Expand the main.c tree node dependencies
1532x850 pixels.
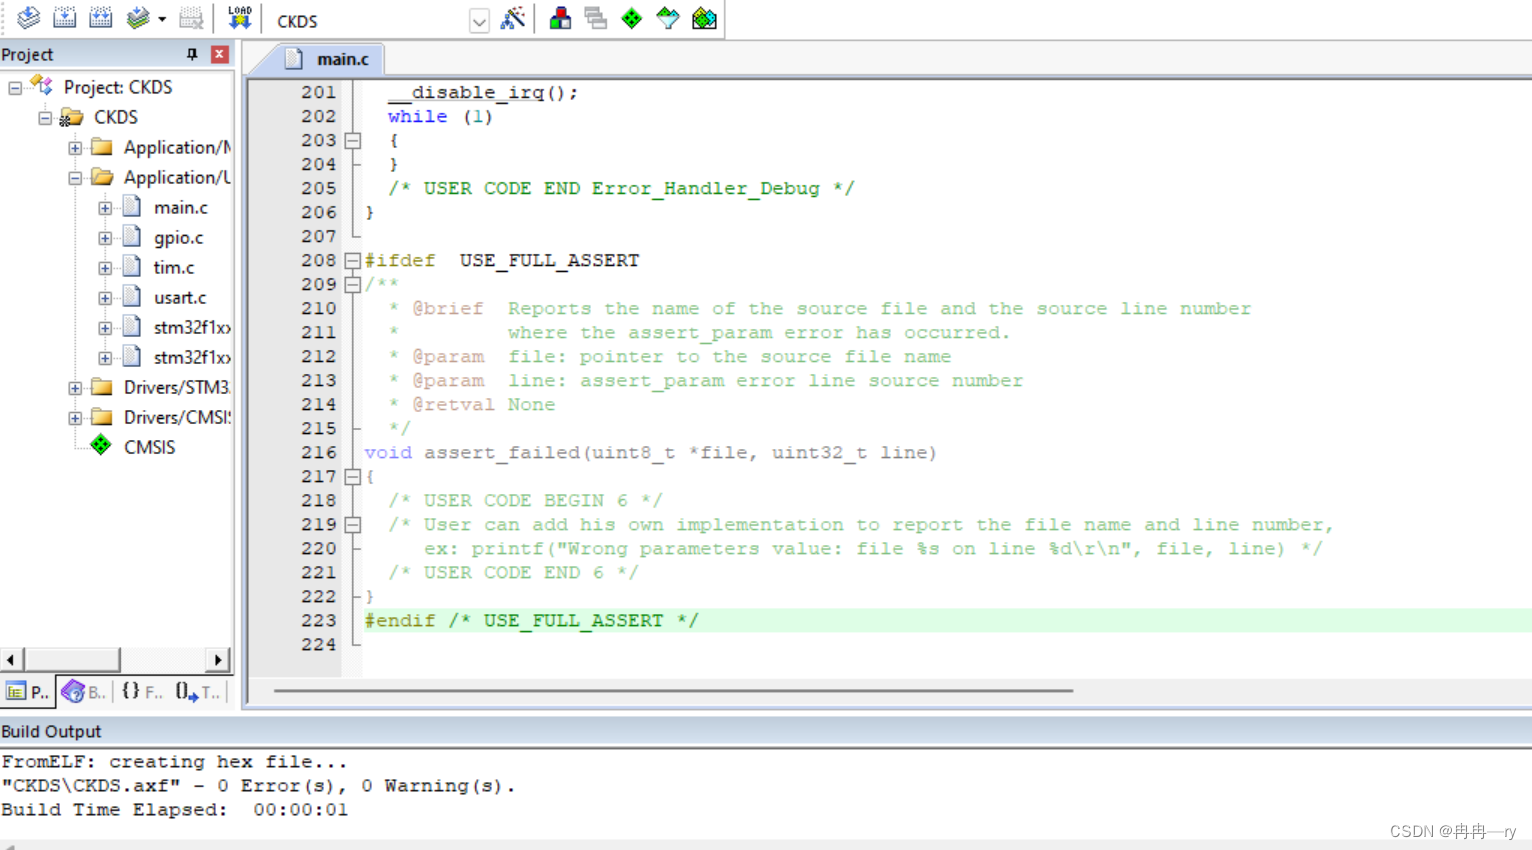(x=105, y=208)
